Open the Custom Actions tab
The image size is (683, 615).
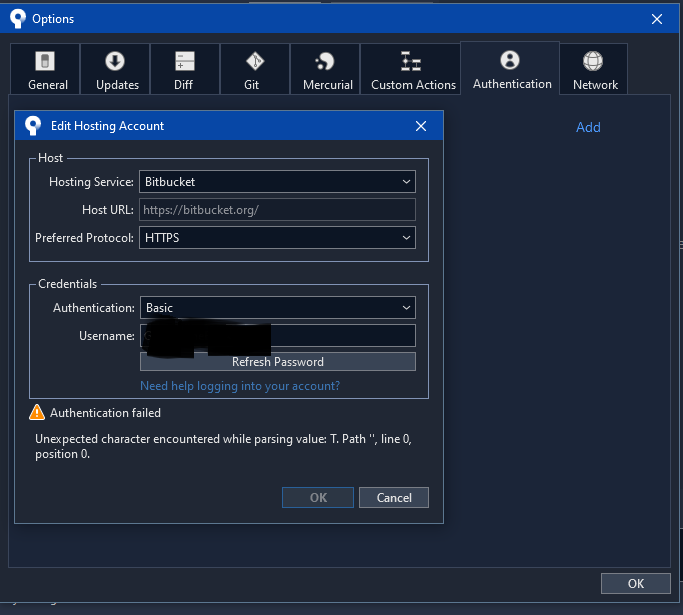click(x=410, y=69)
